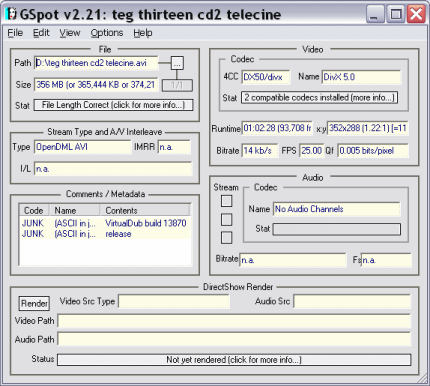Viewport: 430px width, 386px height.
Task: Click '2 compatible codecs installed' button
Action: pos(319,98)
